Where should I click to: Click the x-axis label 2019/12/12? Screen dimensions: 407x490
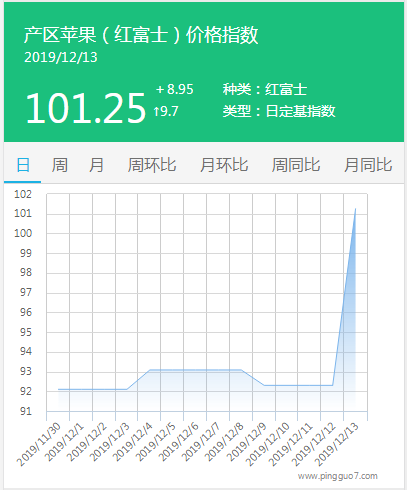tap(315, 444)
